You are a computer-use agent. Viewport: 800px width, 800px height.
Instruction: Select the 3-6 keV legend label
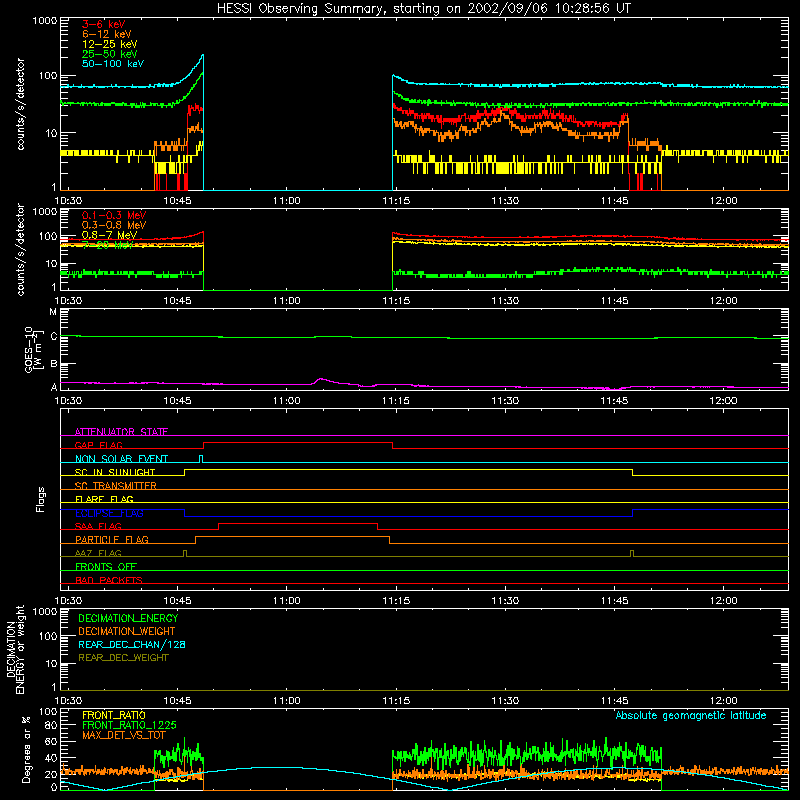103,24
